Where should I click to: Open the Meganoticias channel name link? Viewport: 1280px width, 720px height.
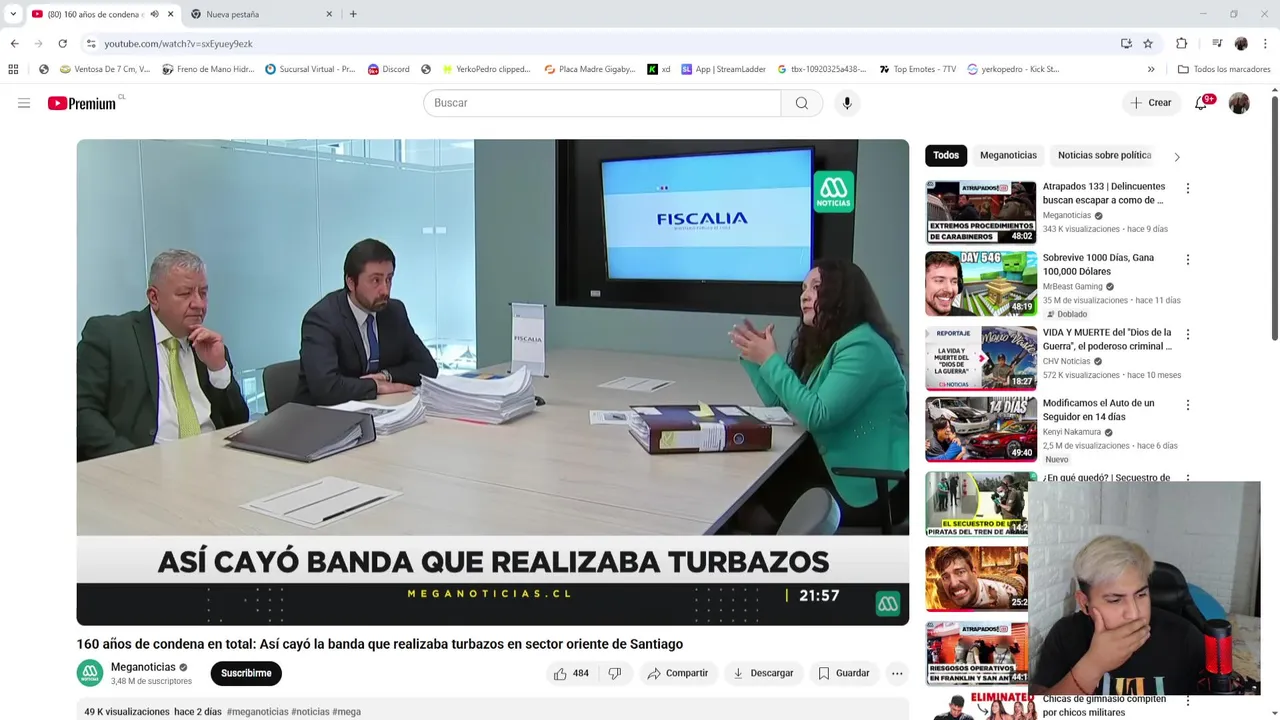click(x=143, y=667)
